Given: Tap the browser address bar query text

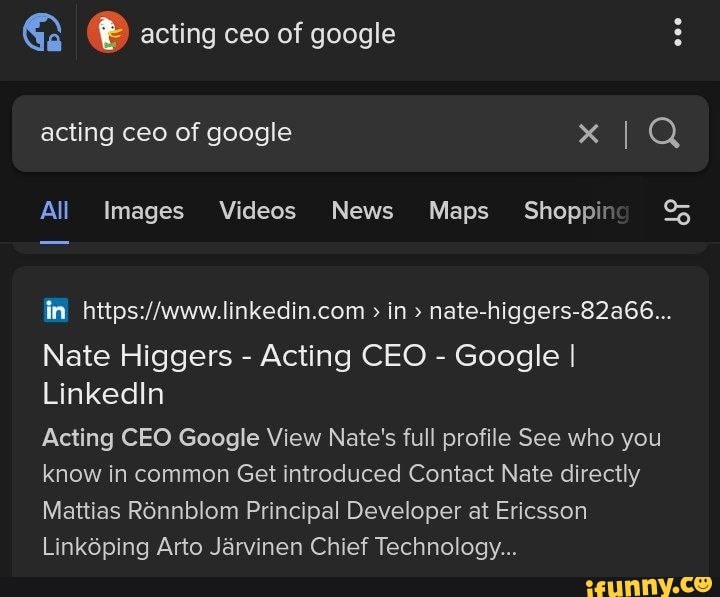Looking at the screenshot, I should coord(268,34).
